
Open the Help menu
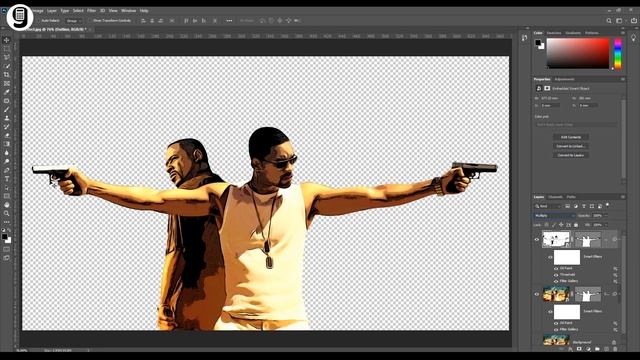tap(144, 11)
